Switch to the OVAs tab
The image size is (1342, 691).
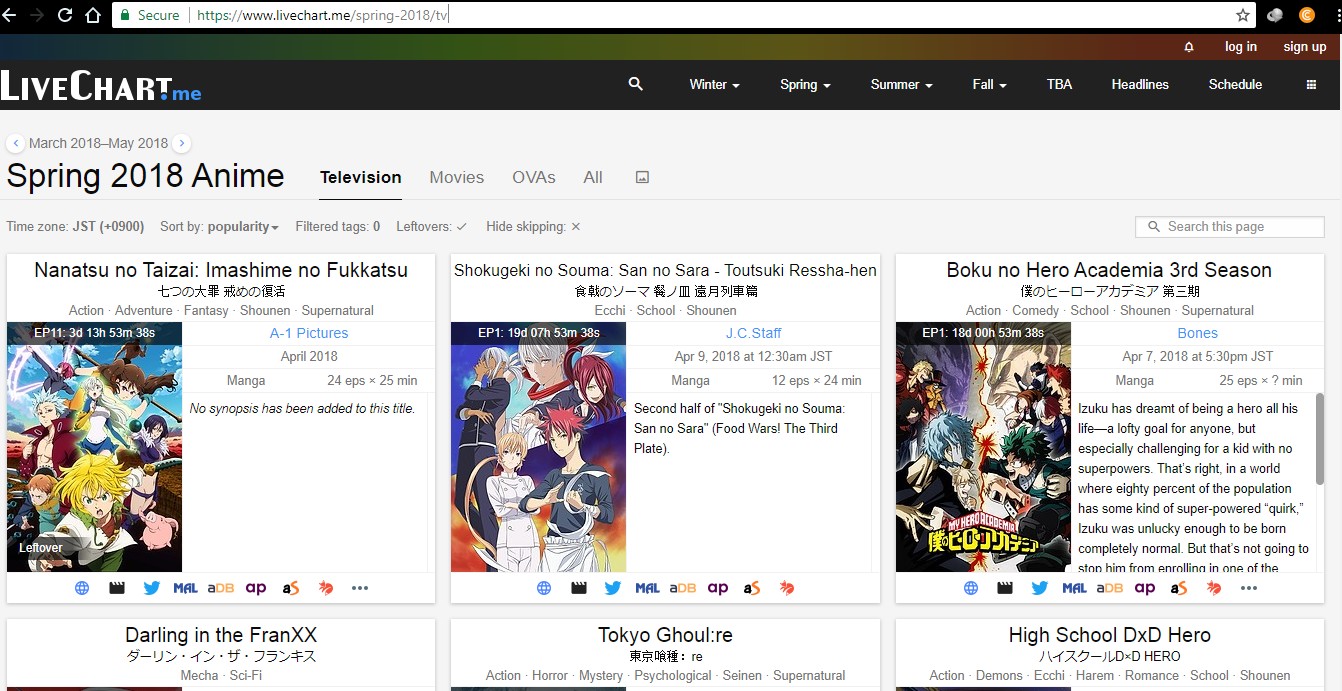pyautogui.click(x=533, y=177)
